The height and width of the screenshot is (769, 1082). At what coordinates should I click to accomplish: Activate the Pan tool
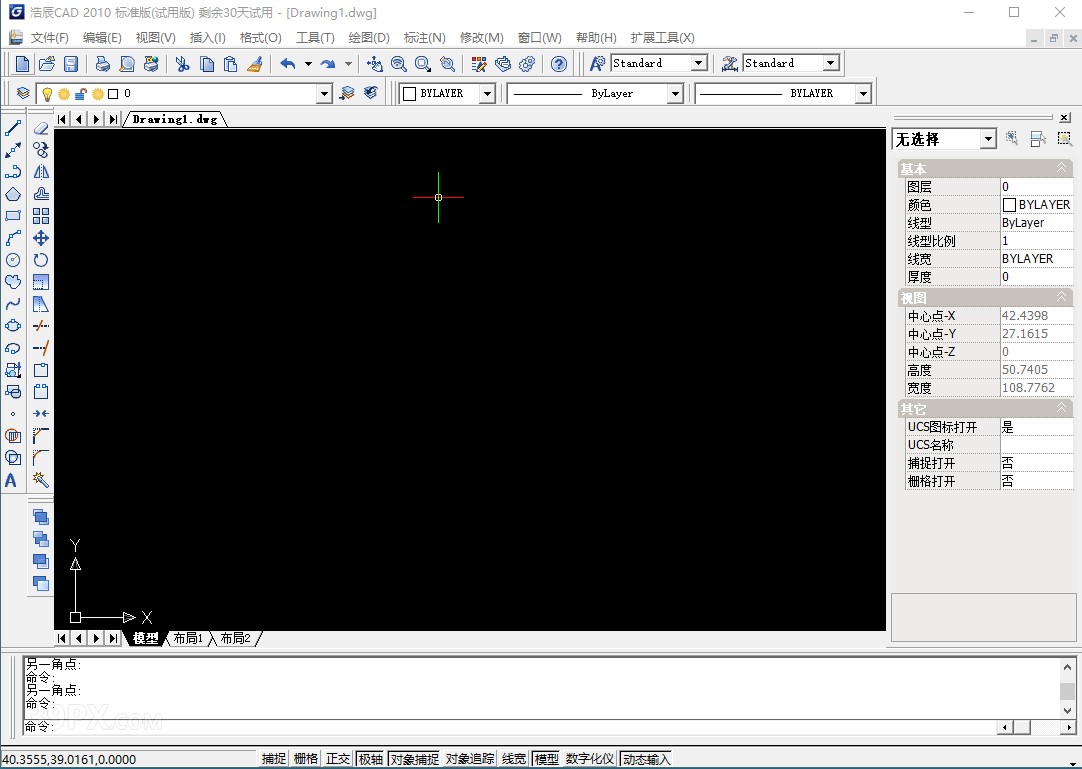(375, 63)
